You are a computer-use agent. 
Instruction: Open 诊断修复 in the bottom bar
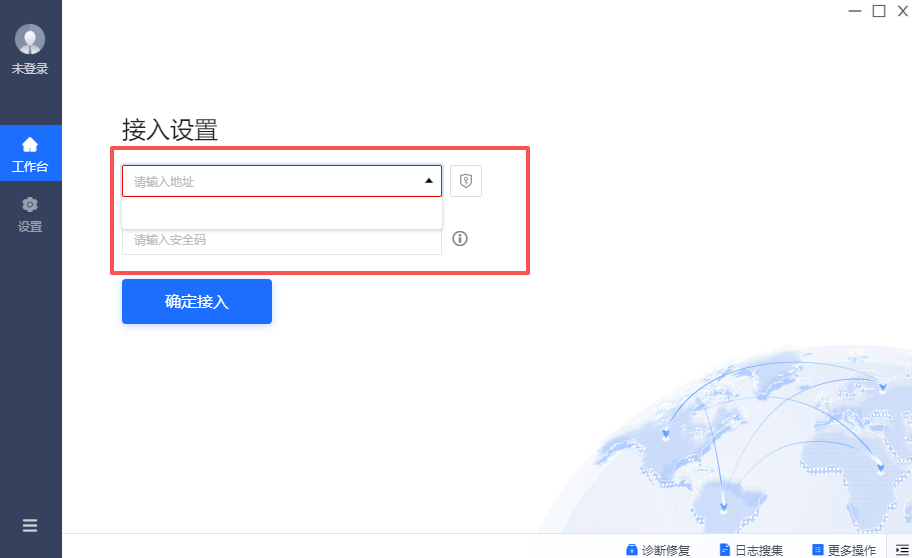pyautogui.click(x=658, y=550)
